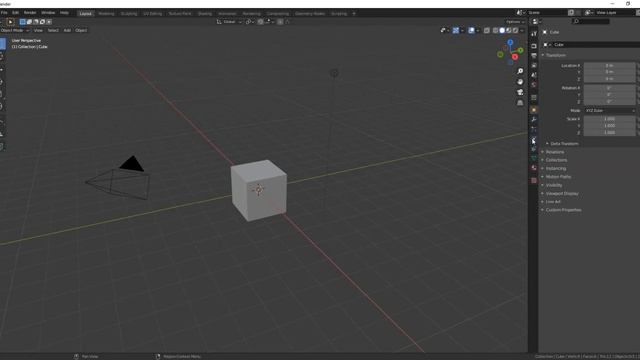Switch to the Modeling workspace tab

[106, 13]
